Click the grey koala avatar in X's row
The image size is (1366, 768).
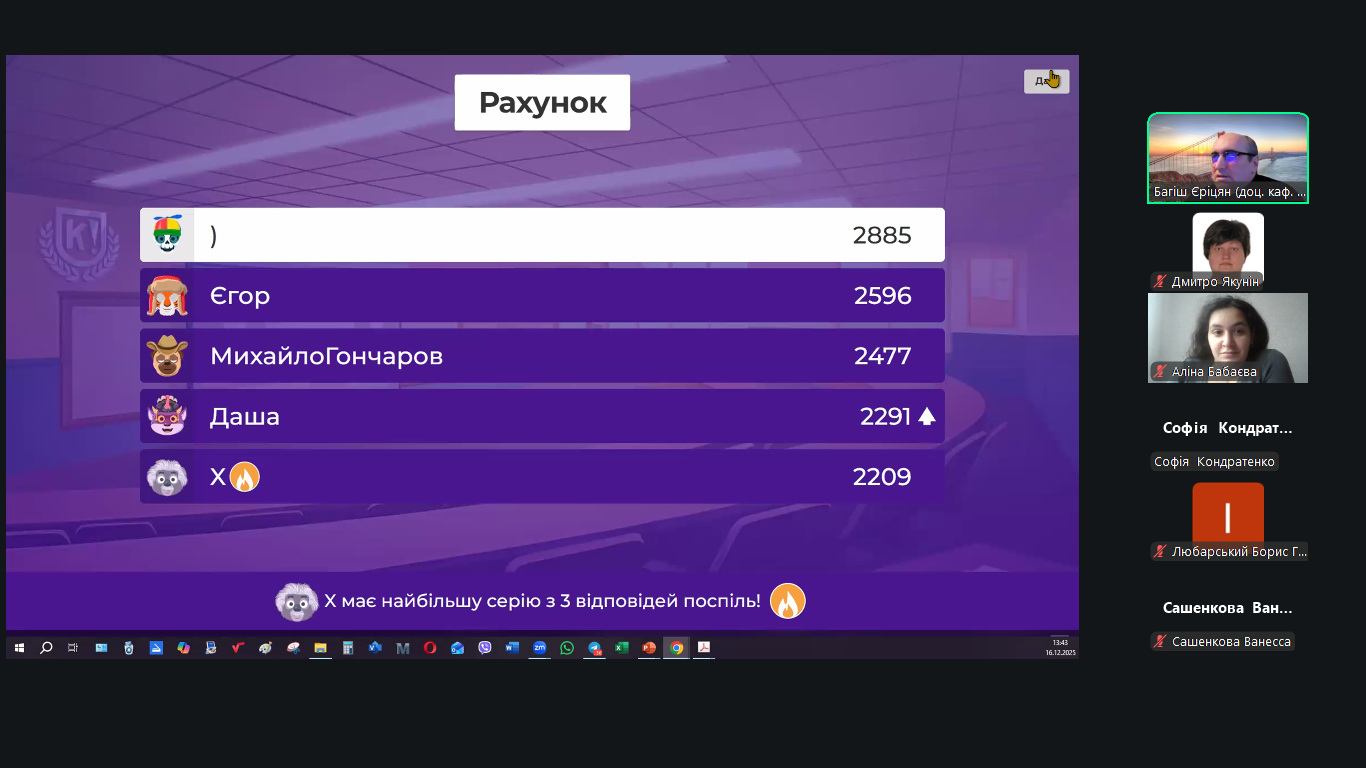[167, 477]
